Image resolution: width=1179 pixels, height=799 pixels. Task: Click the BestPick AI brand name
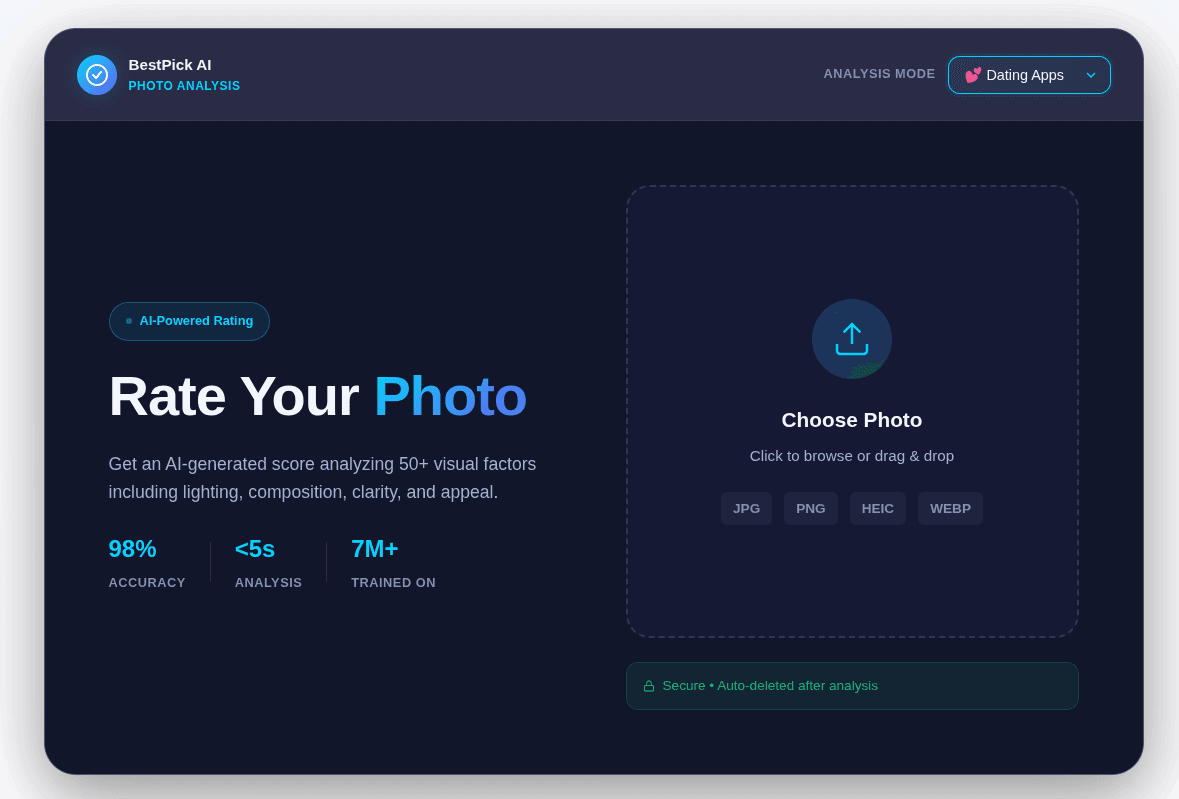[170, 65]
